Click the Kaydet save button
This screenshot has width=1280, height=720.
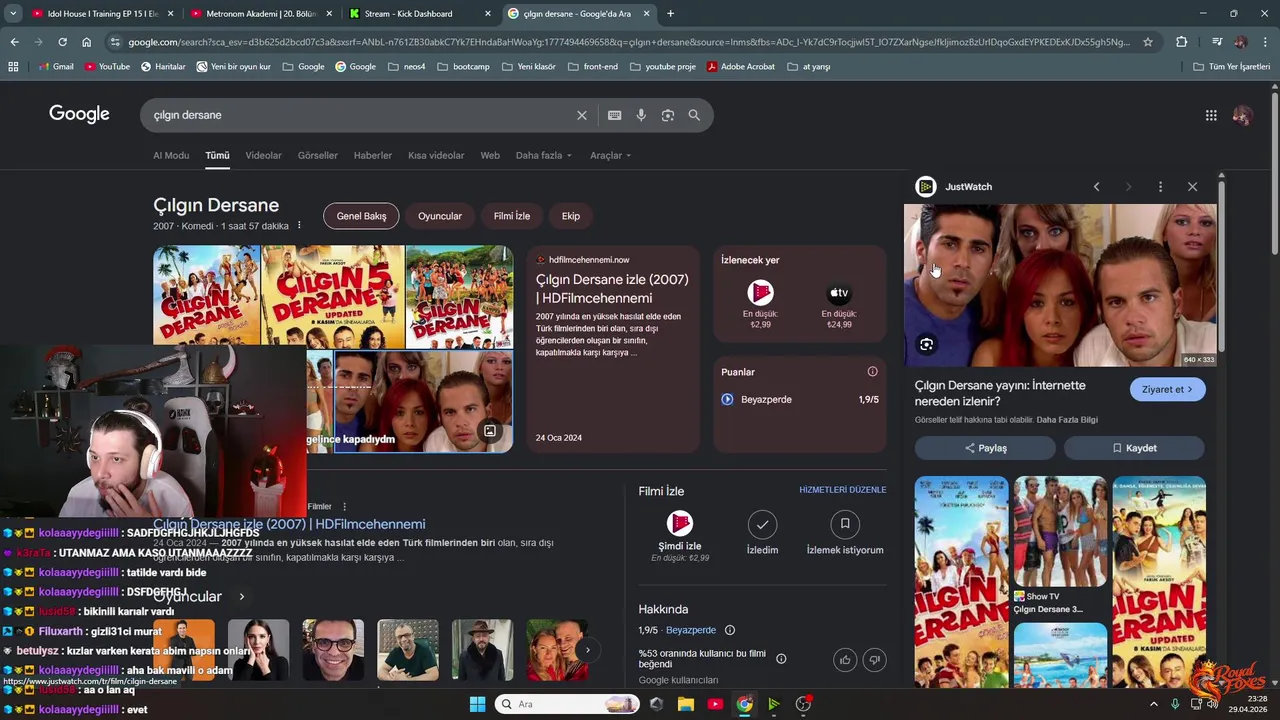point(1134,448)
